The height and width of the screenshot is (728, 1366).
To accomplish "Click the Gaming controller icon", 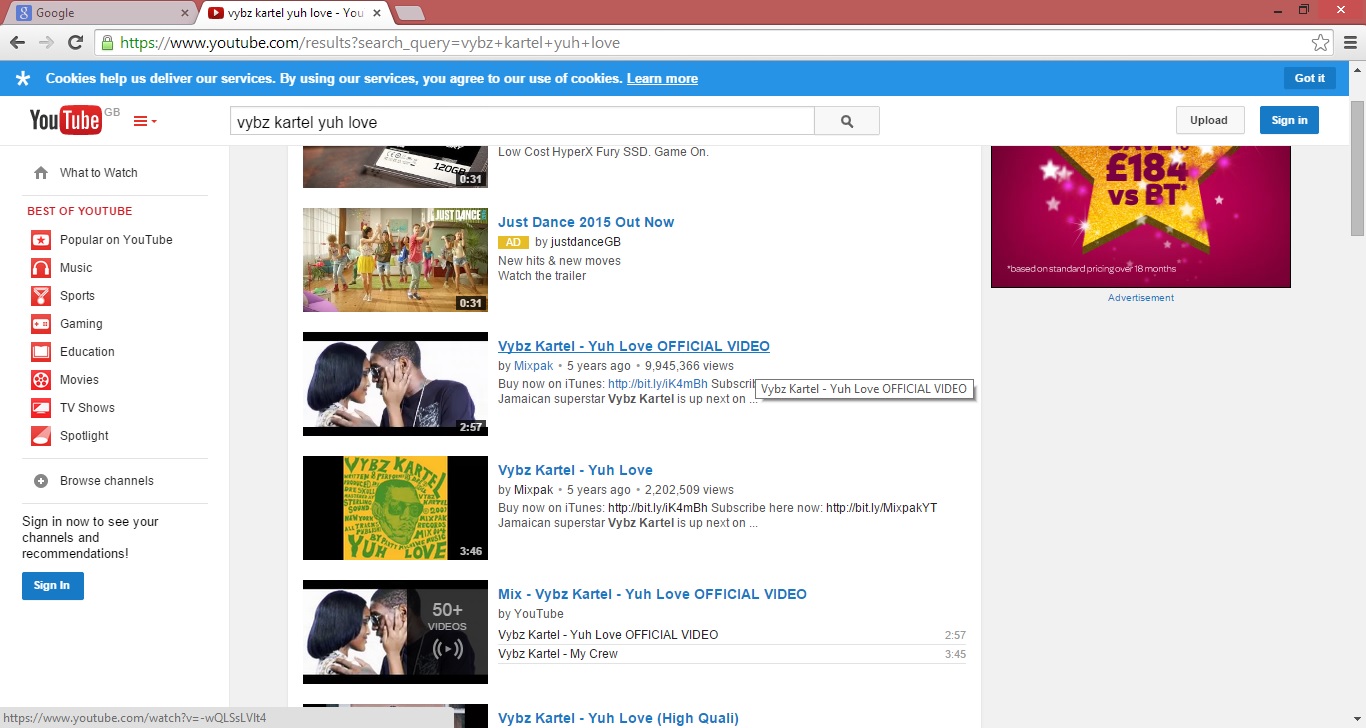I will [x=41, y=324].
